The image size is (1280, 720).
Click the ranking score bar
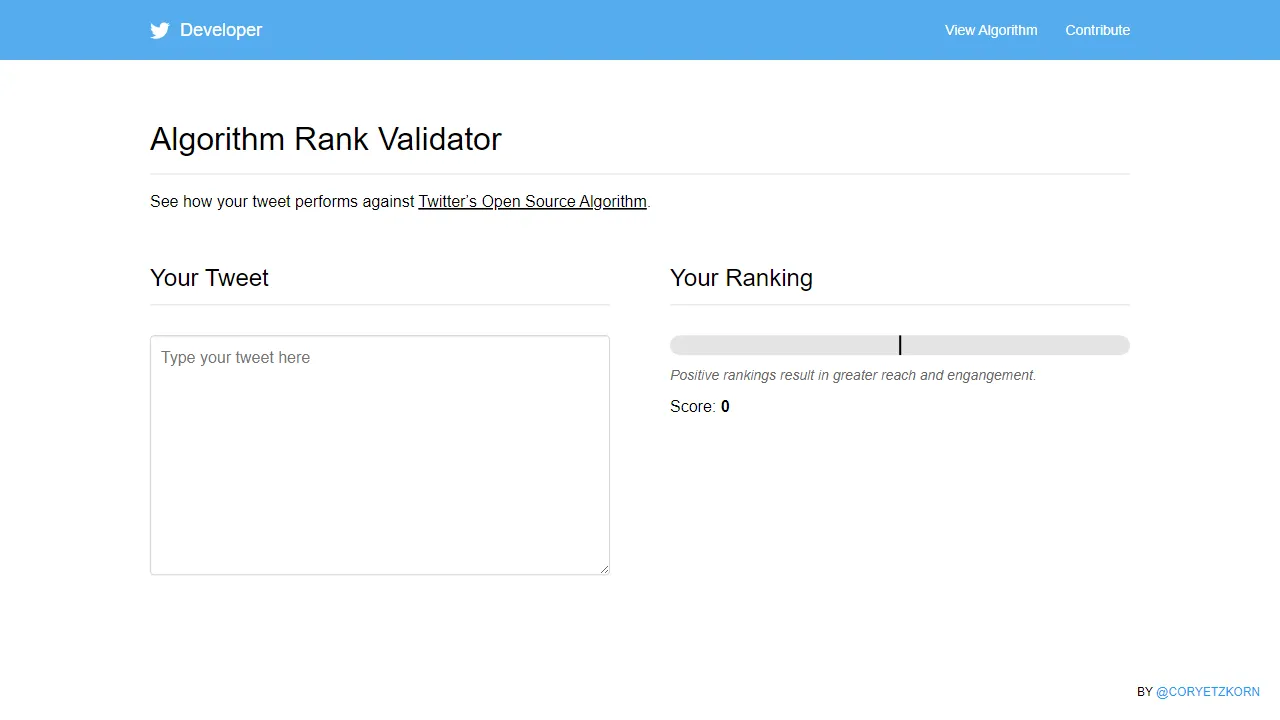click(900, 345)
